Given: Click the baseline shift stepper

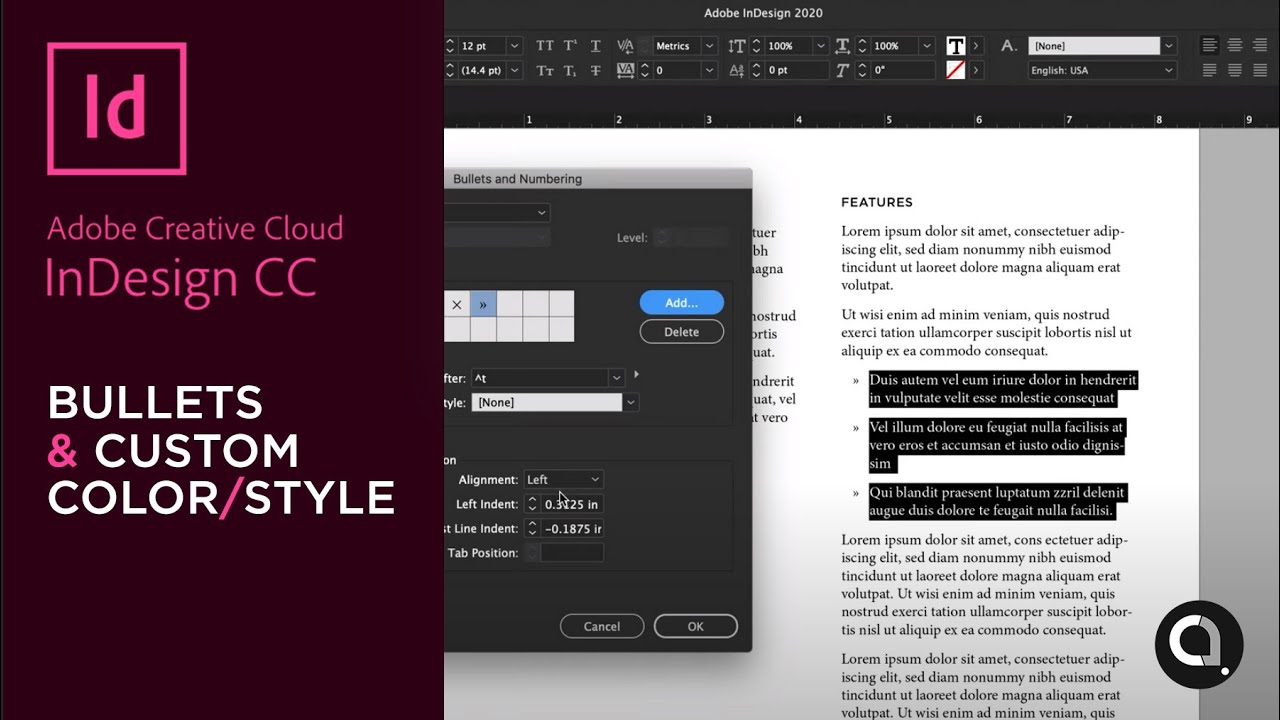Looking at the screenshot, I should [756, 70].
